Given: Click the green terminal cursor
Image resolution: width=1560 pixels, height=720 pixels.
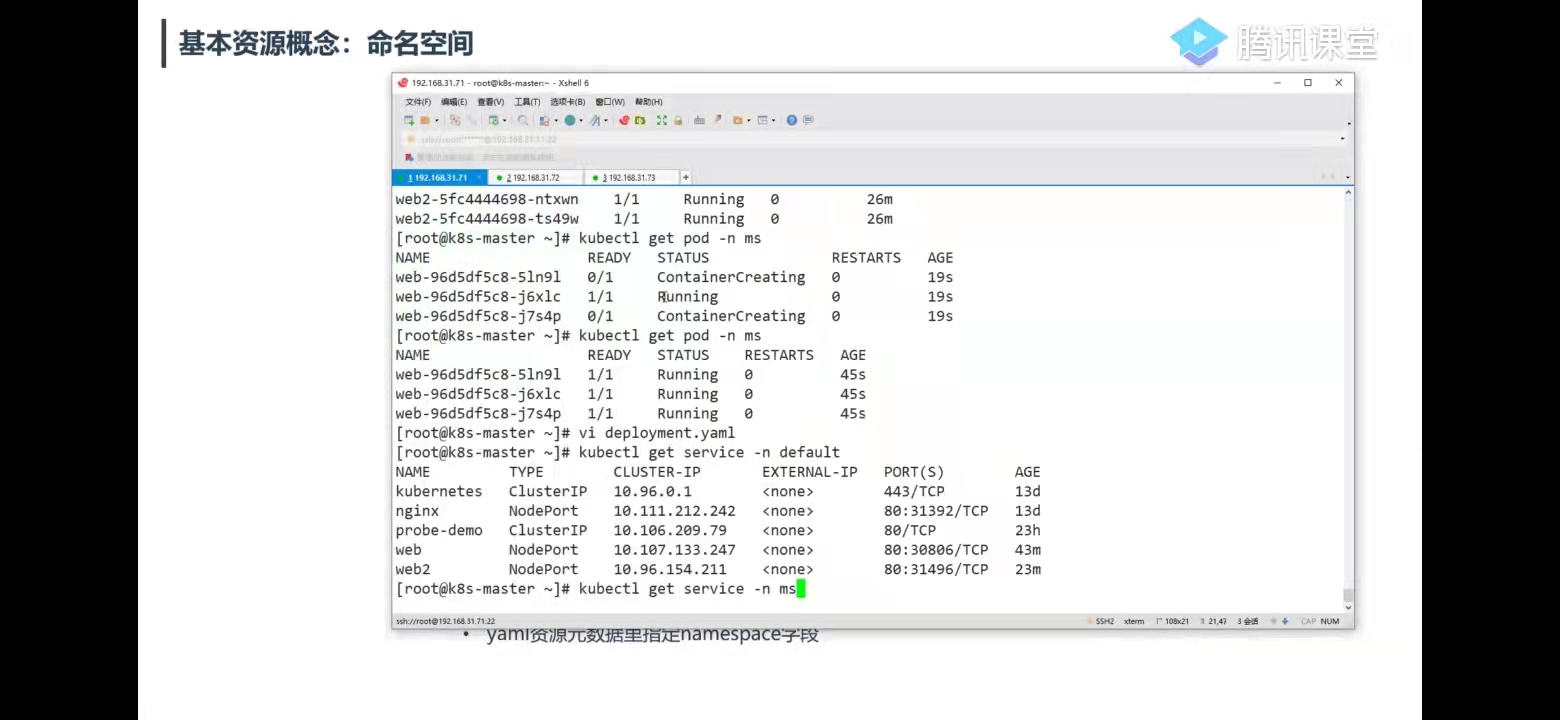Looking at the screenshot, I should point(801,589).
